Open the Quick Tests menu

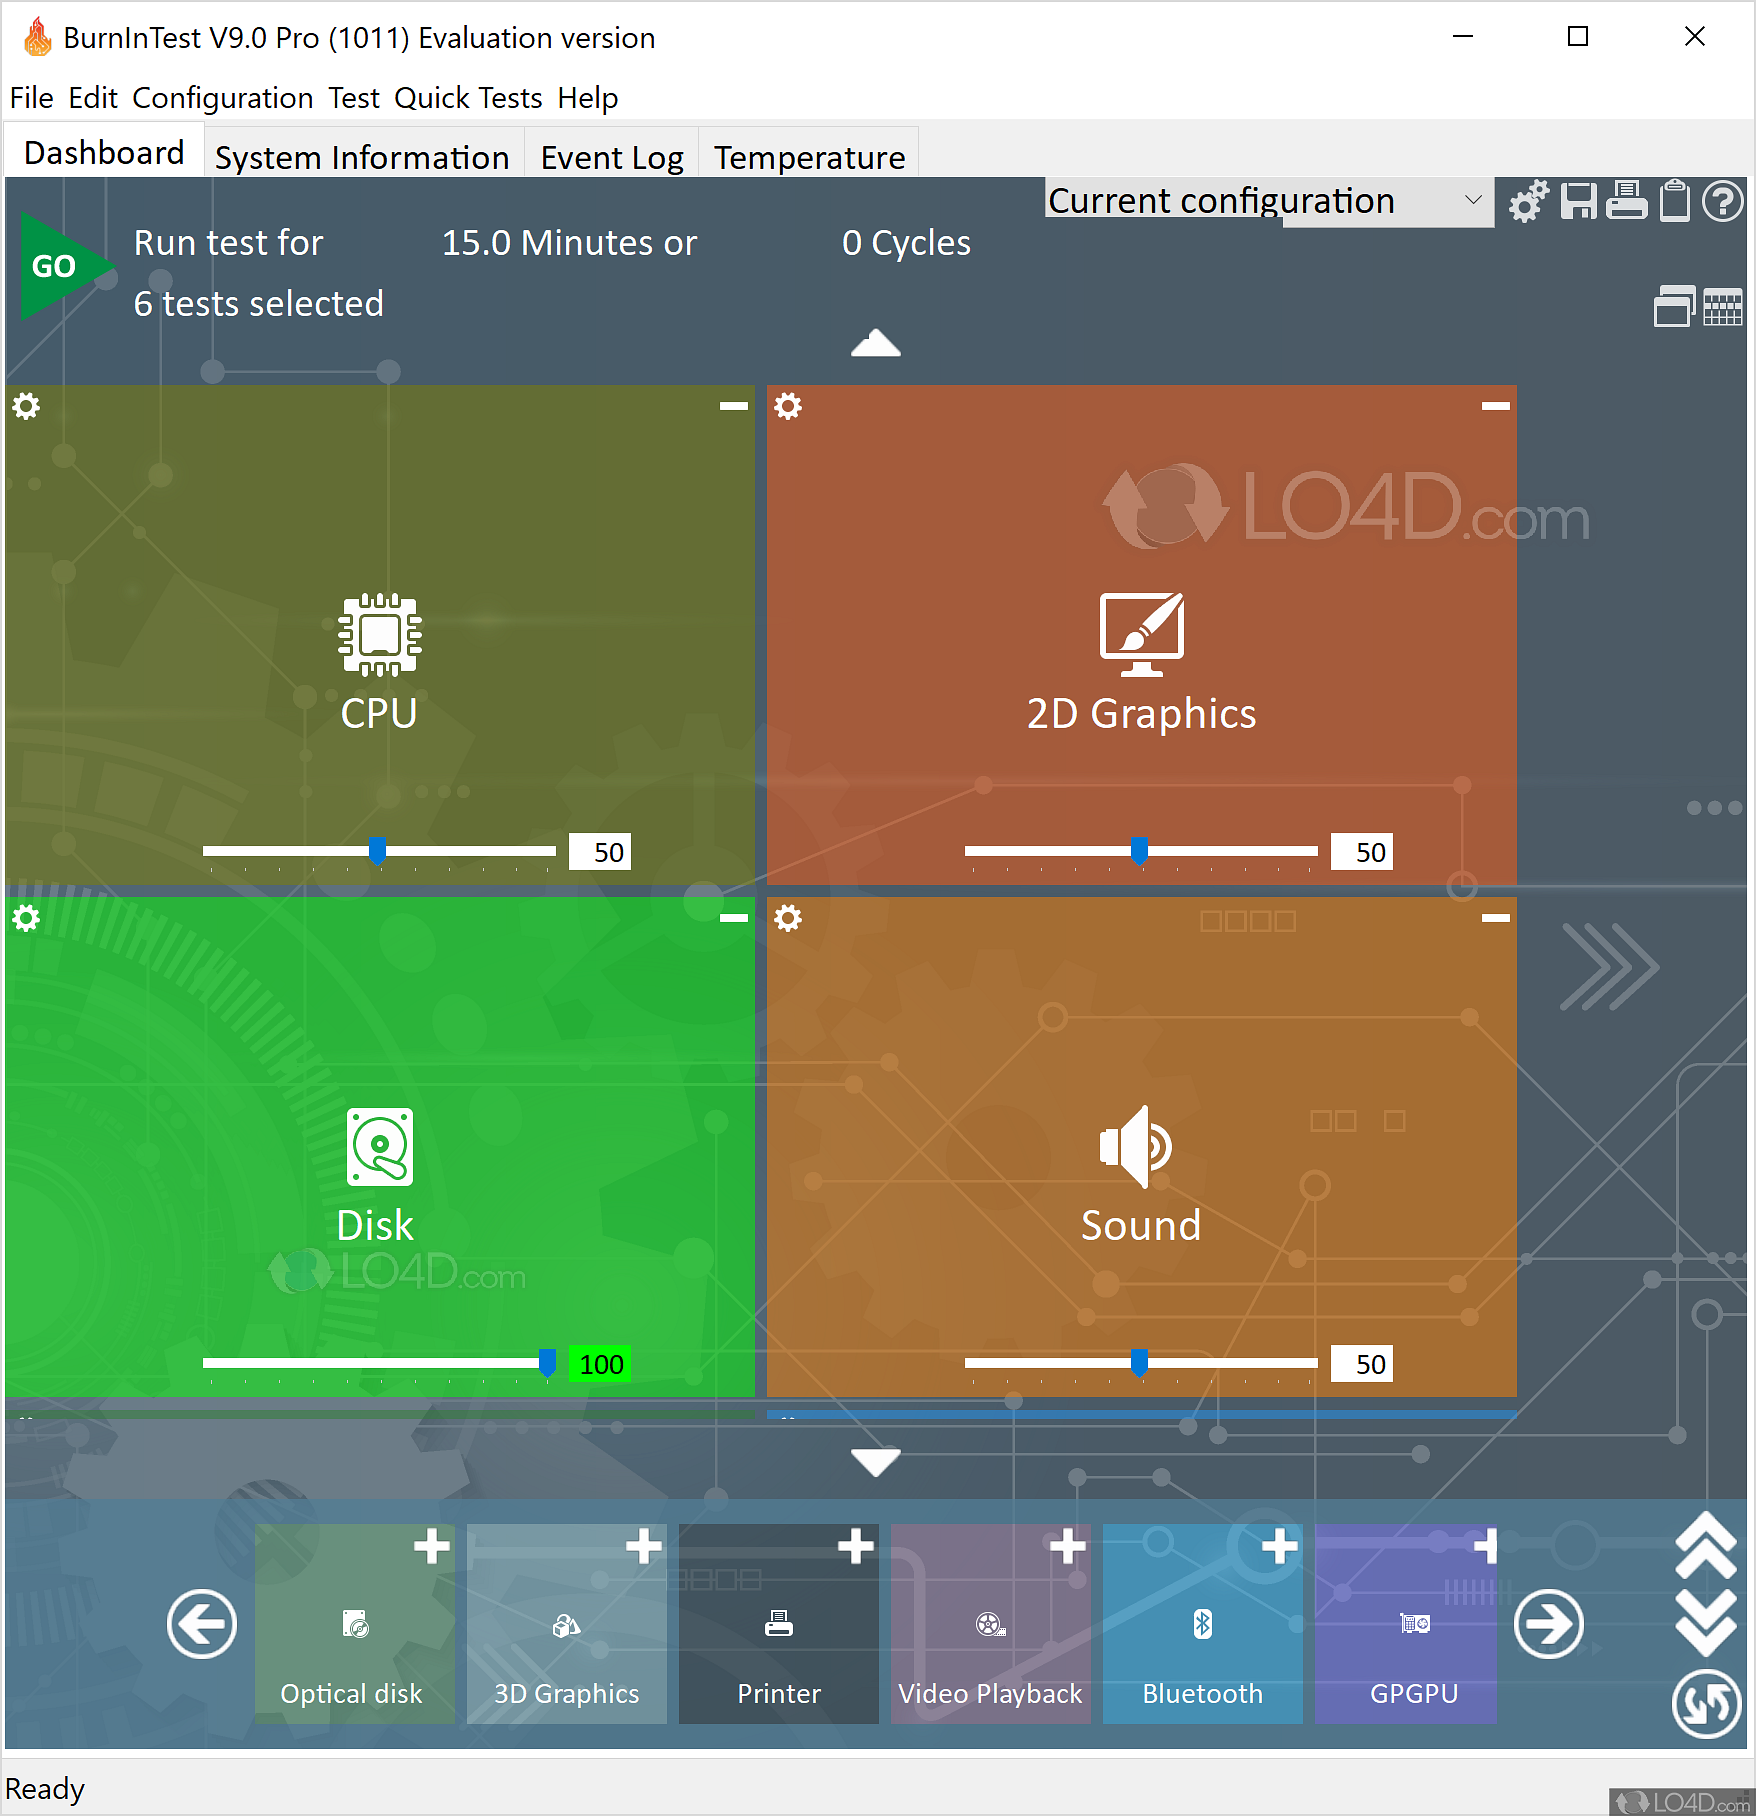(x=468, y=98)
